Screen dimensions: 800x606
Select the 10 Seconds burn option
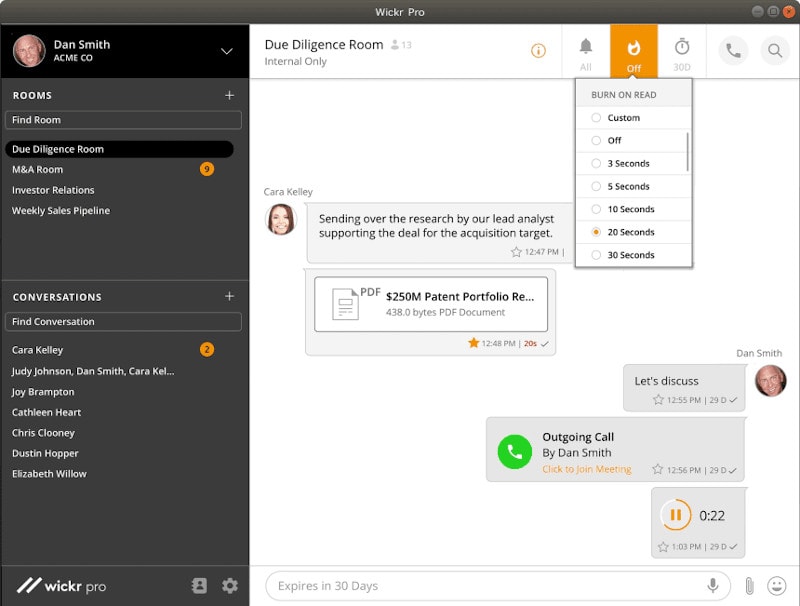coord(633,209)
